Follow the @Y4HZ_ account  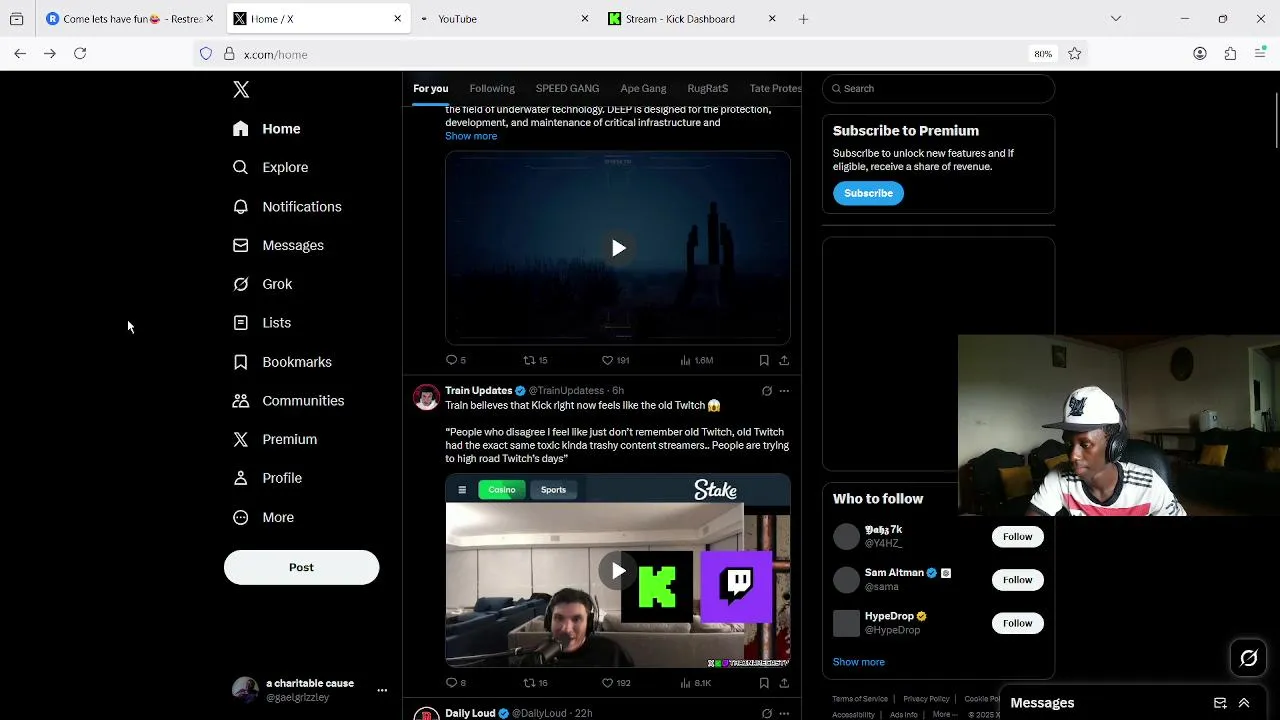(x=1017, y=537)
